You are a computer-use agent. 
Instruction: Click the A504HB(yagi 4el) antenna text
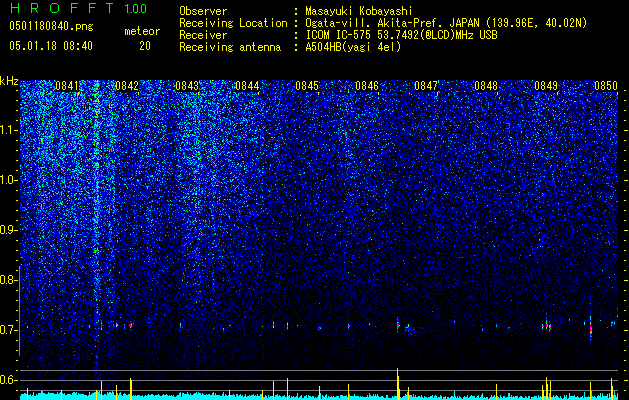(353, 47)
